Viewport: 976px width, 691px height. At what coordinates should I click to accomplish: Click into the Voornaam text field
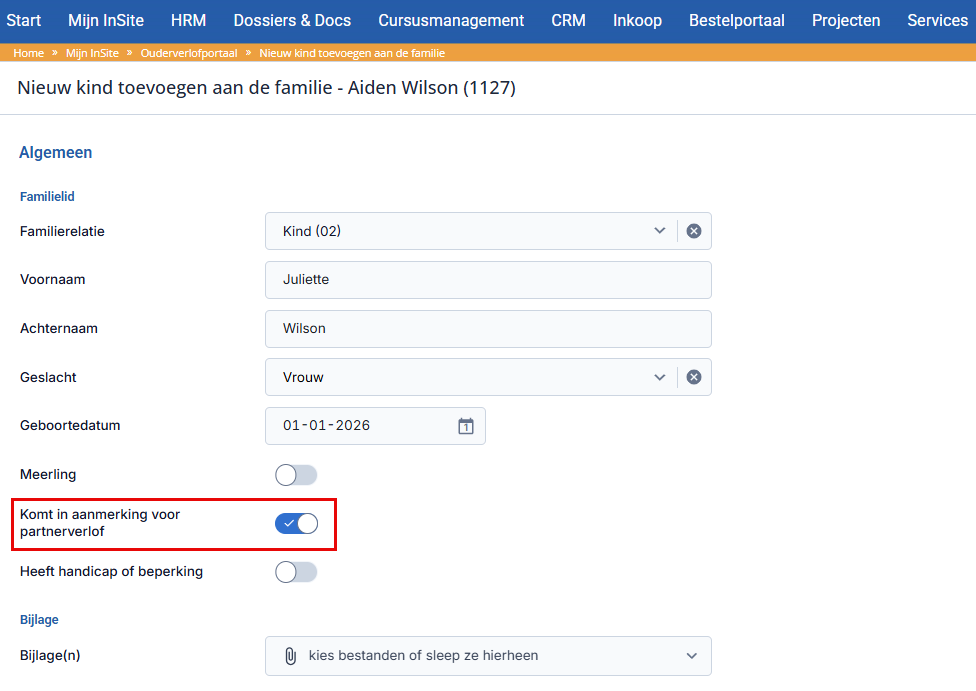(488, 280)
